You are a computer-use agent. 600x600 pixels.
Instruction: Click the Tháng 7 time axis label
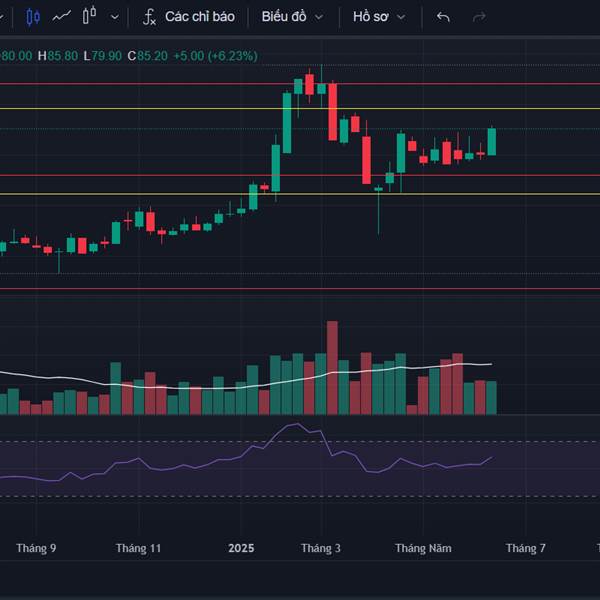(525, 548)
